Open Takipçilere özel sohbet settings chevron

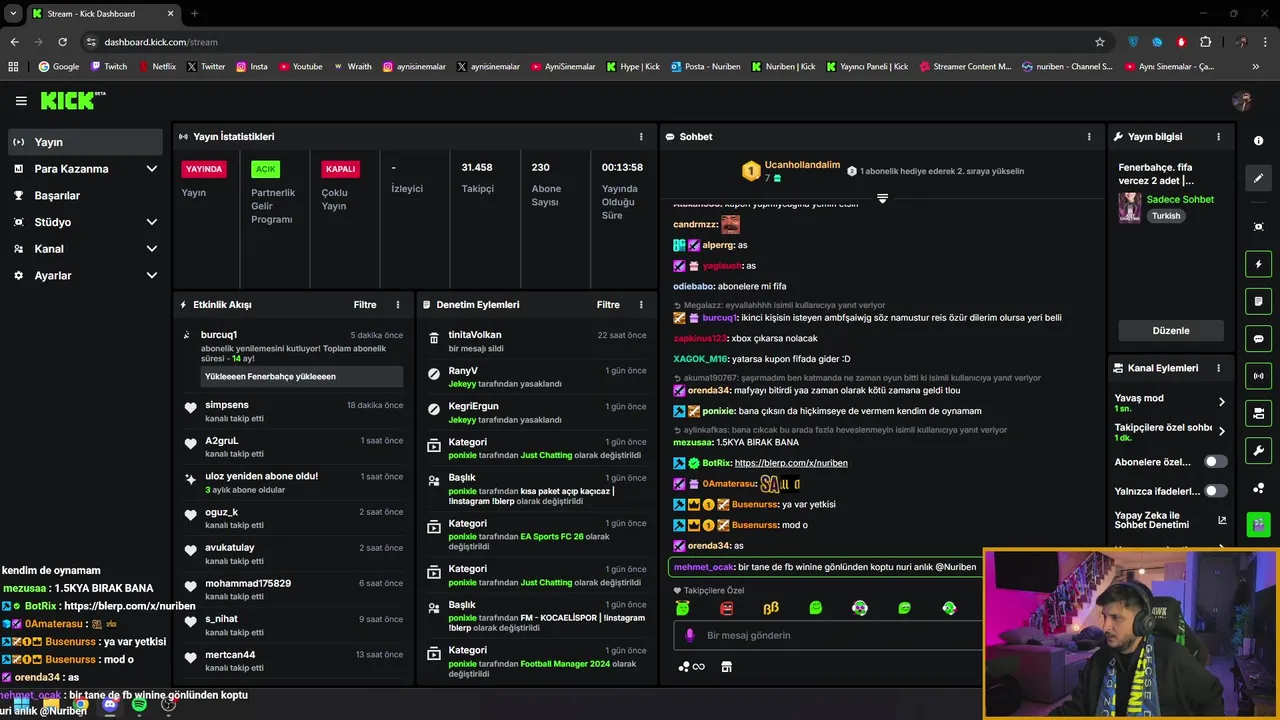[x=1221, y=432]
